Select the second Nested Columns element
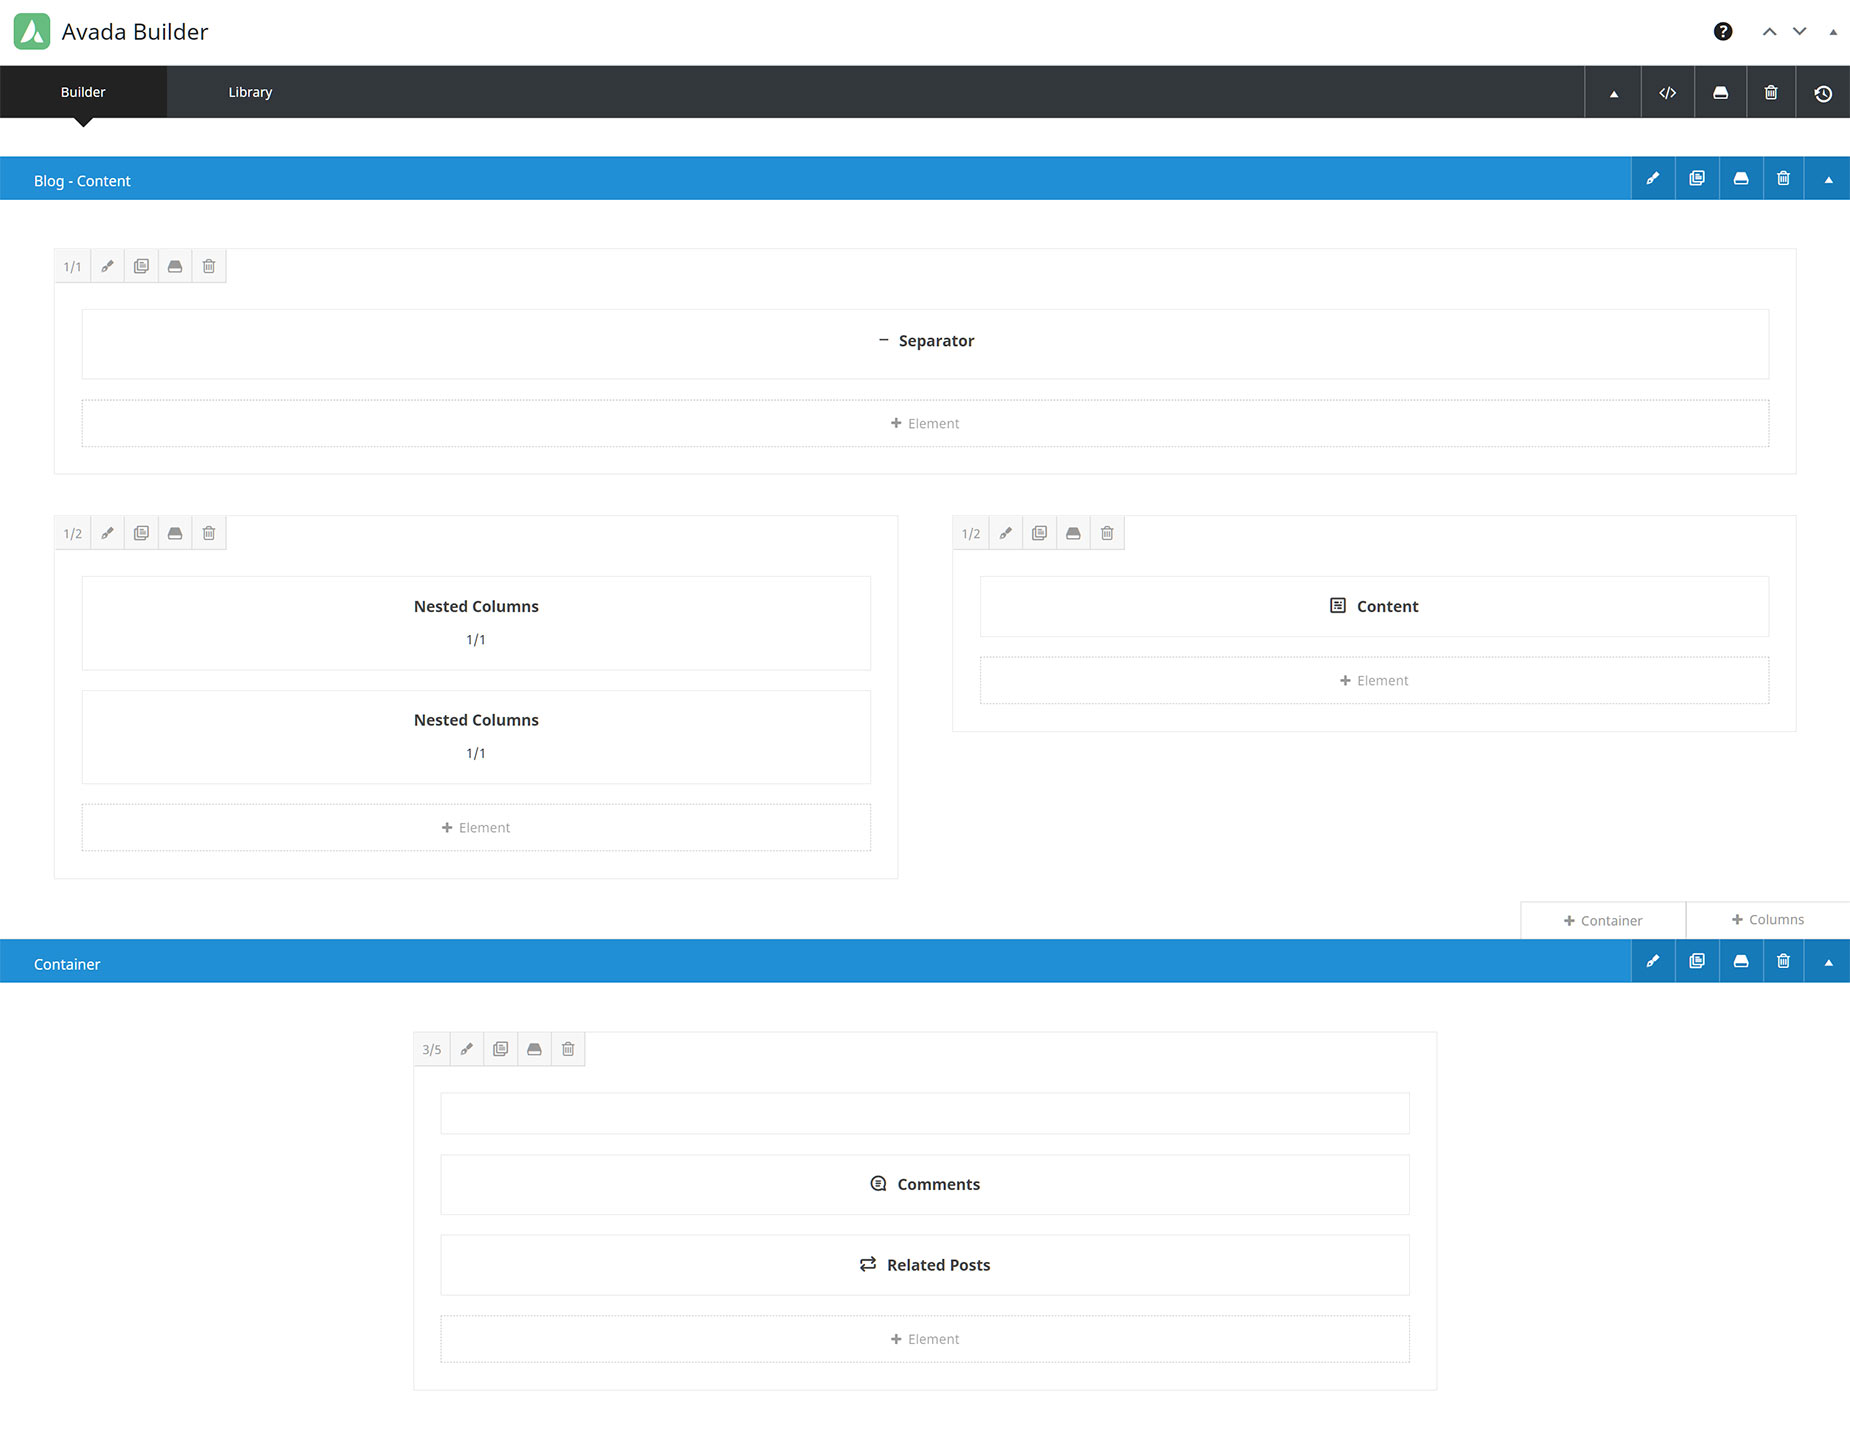Screen dimensions: 1850x1447 [476, 737]
